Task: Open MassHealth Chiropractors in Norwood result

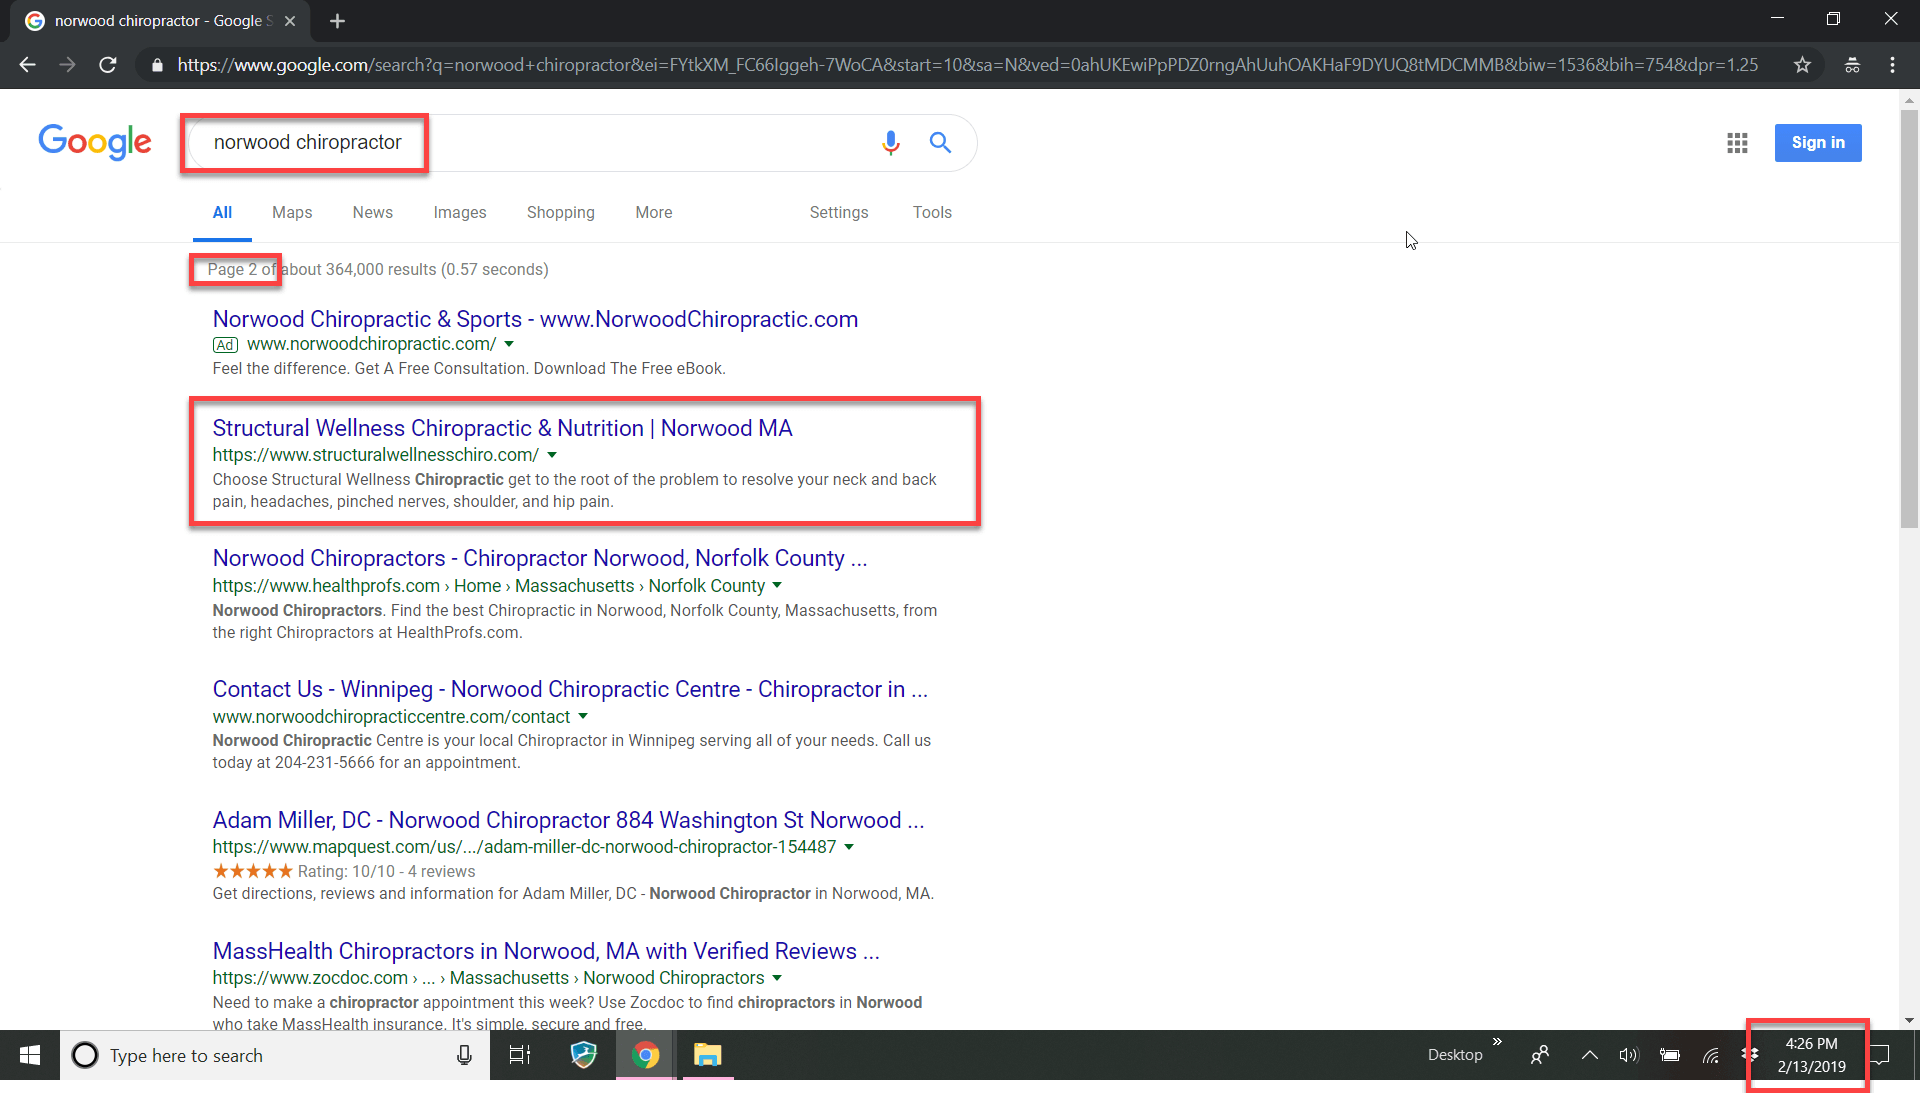Action: click(x=546, y=951)
